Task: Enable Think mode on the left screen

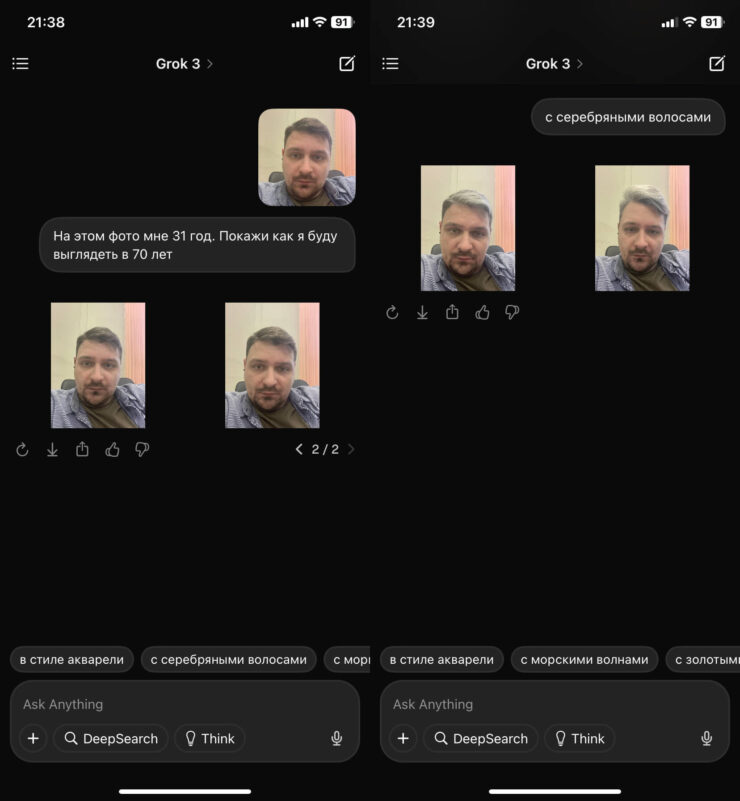Action: coord(209,739)
